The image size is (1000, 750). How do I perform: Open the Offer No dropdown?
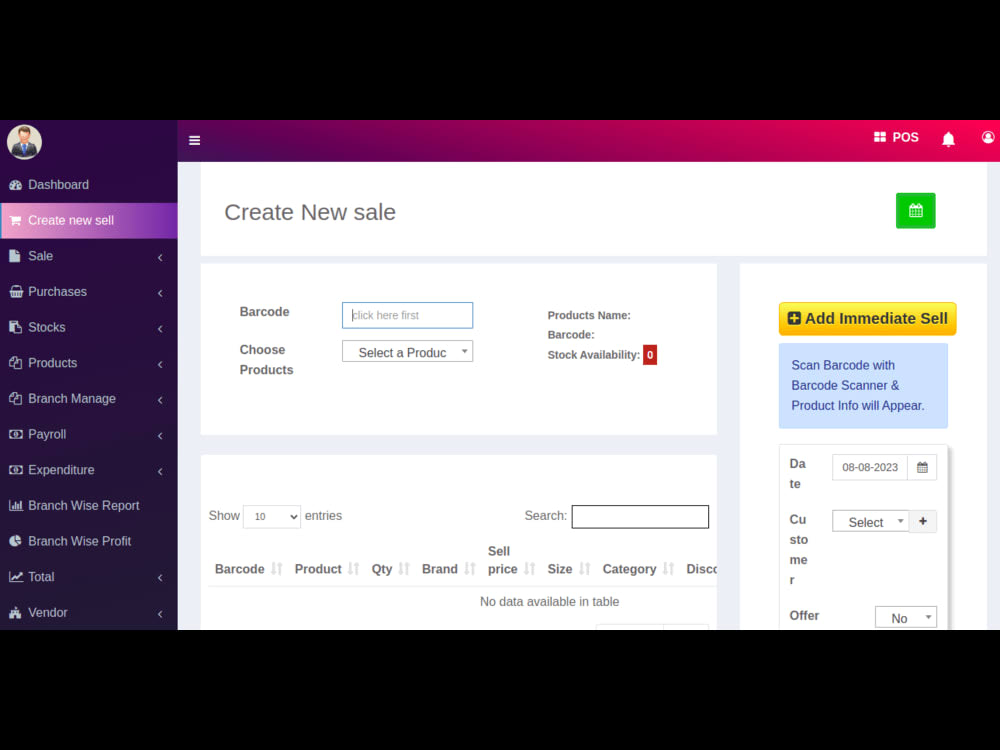pos(906,617)
